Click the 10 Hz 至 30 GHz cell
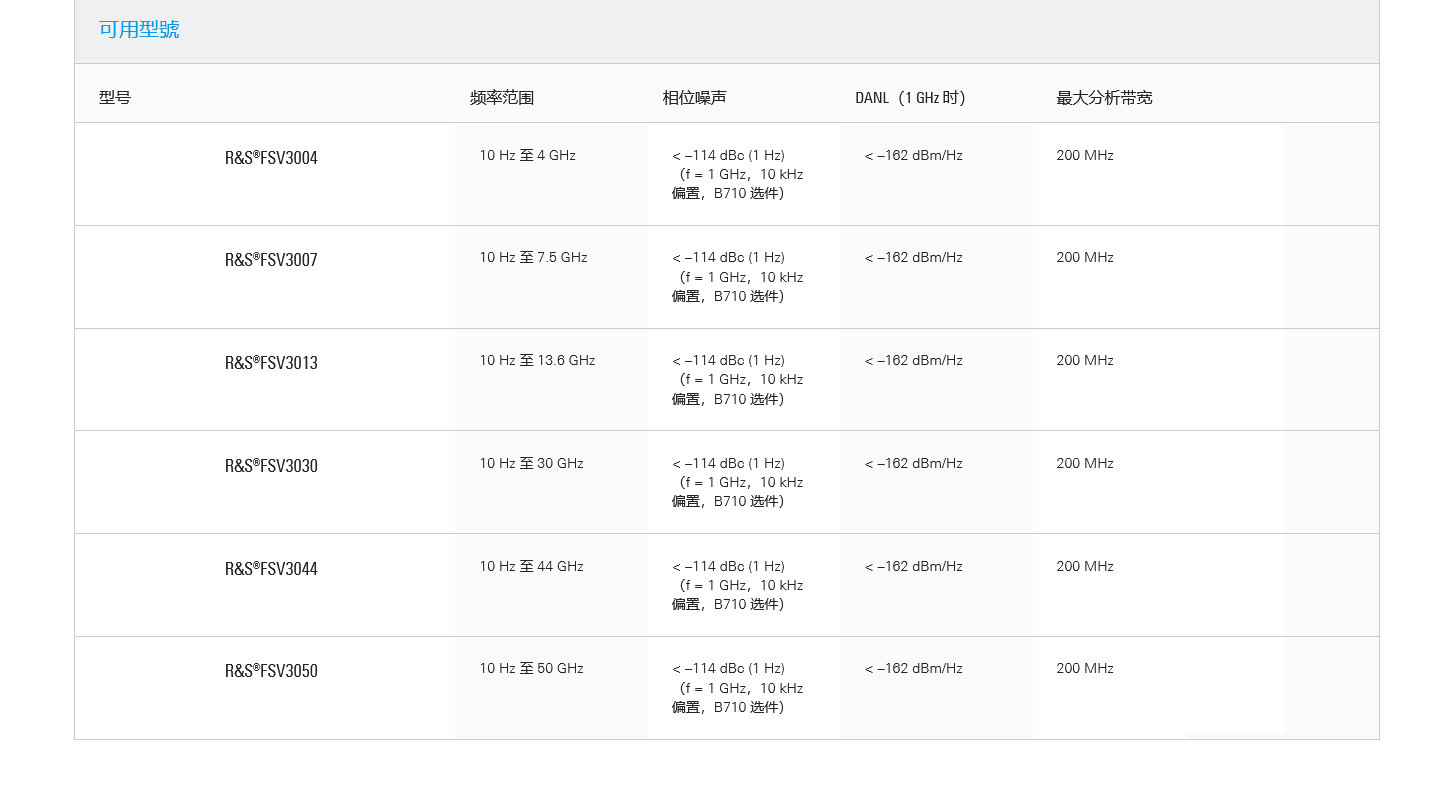This screenshot has width=1440, height=787. pyautogui.click(x=531, y=464)
